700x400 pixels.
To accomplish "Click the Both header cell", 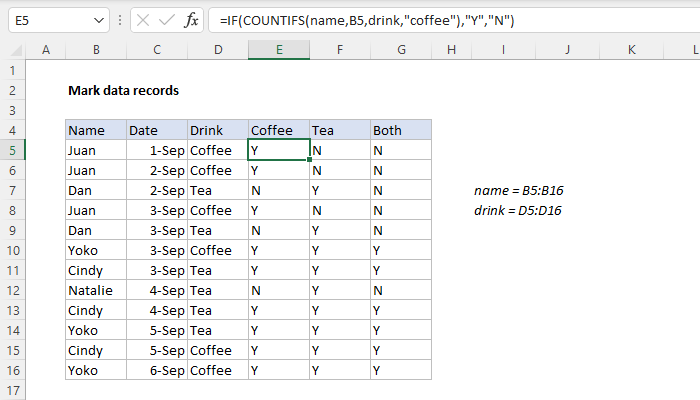I will click(401, 130).
